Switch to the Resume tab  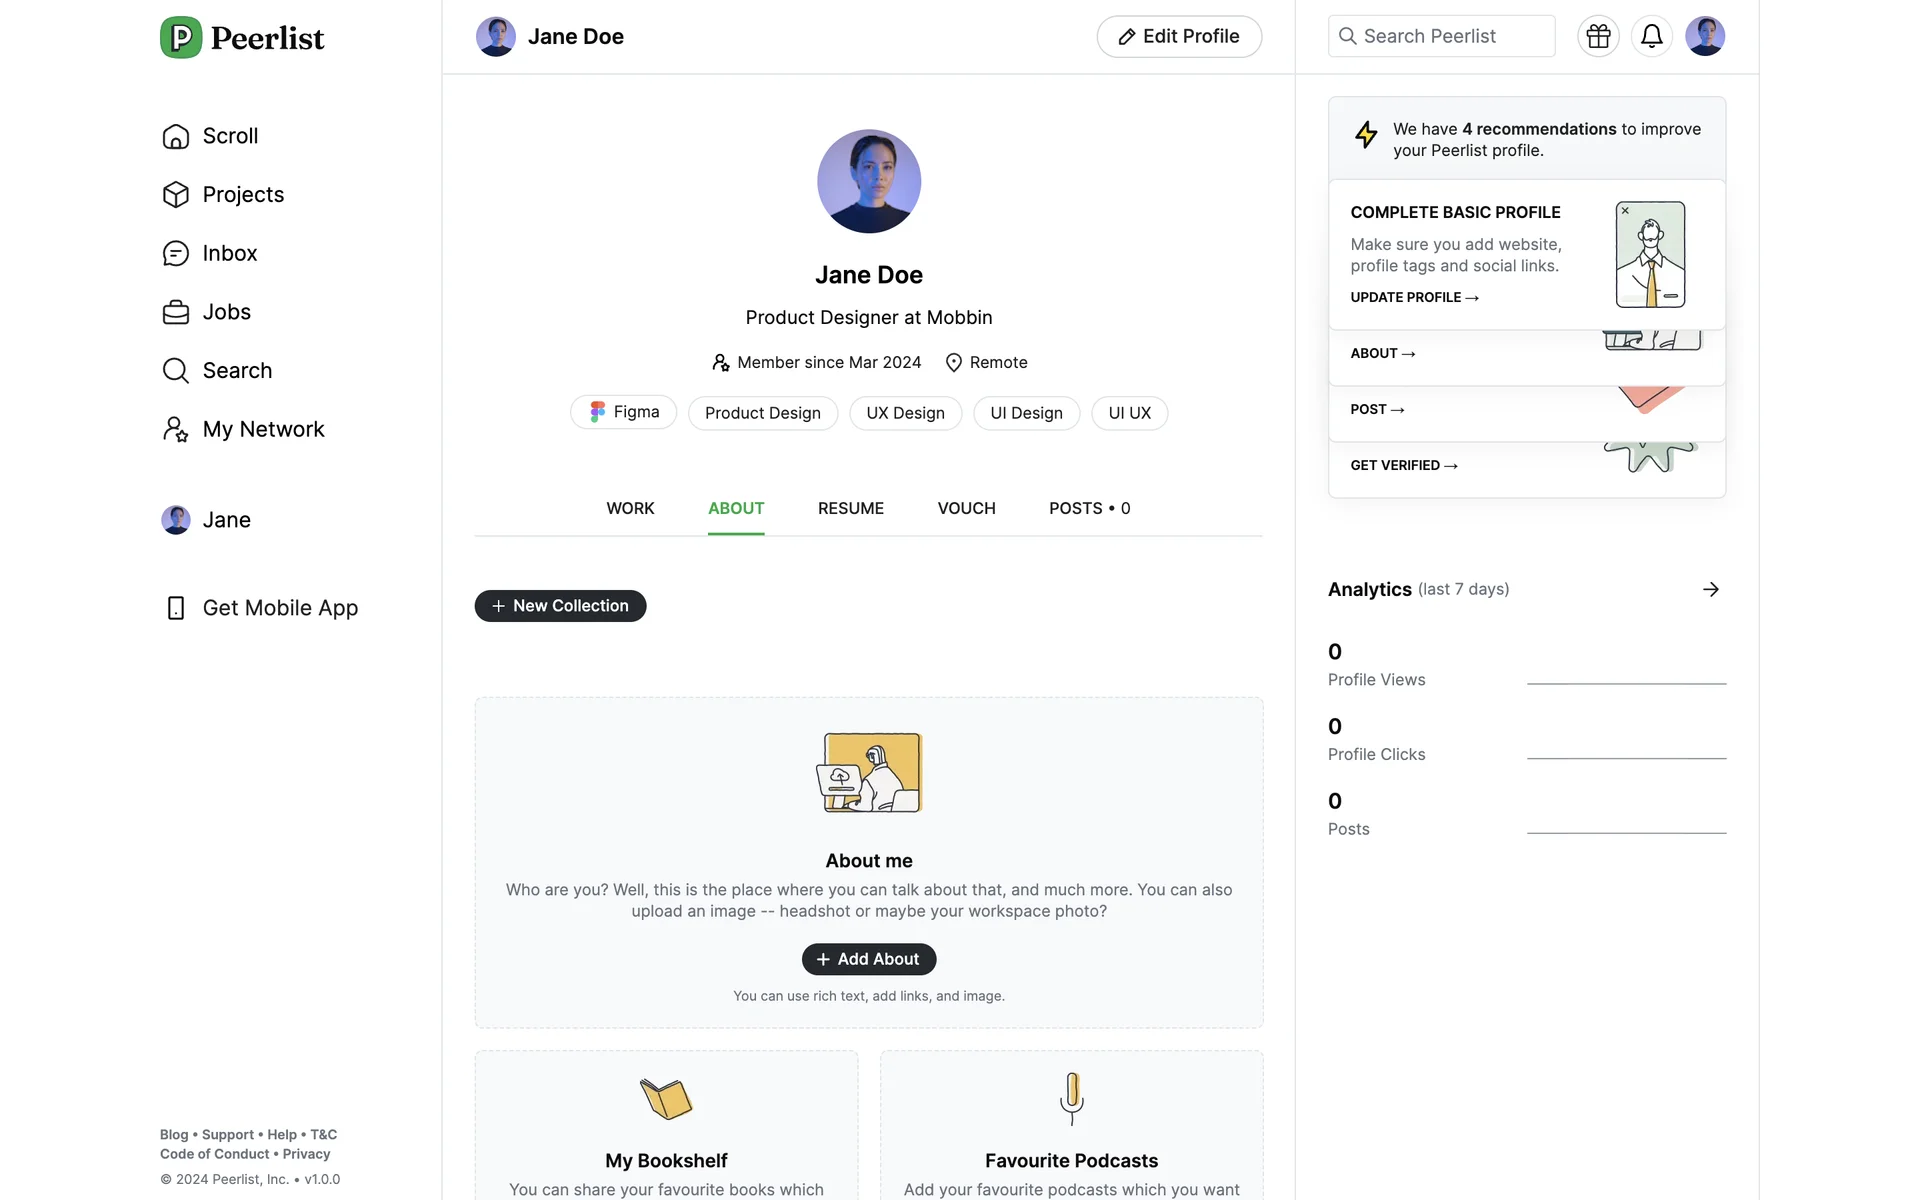(x=850, y=509)
